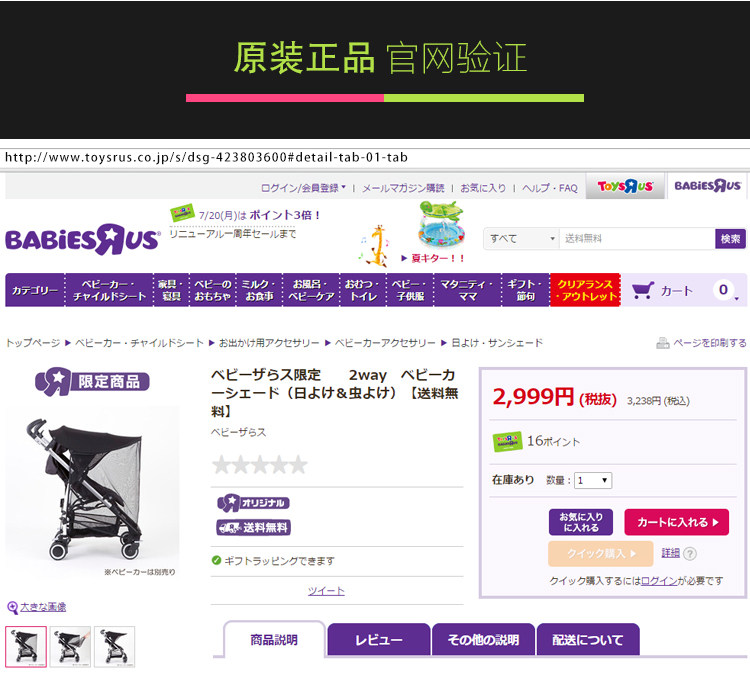Open the Toys R Us site tab
Viewport: 750px width, 679px height.
625,186
